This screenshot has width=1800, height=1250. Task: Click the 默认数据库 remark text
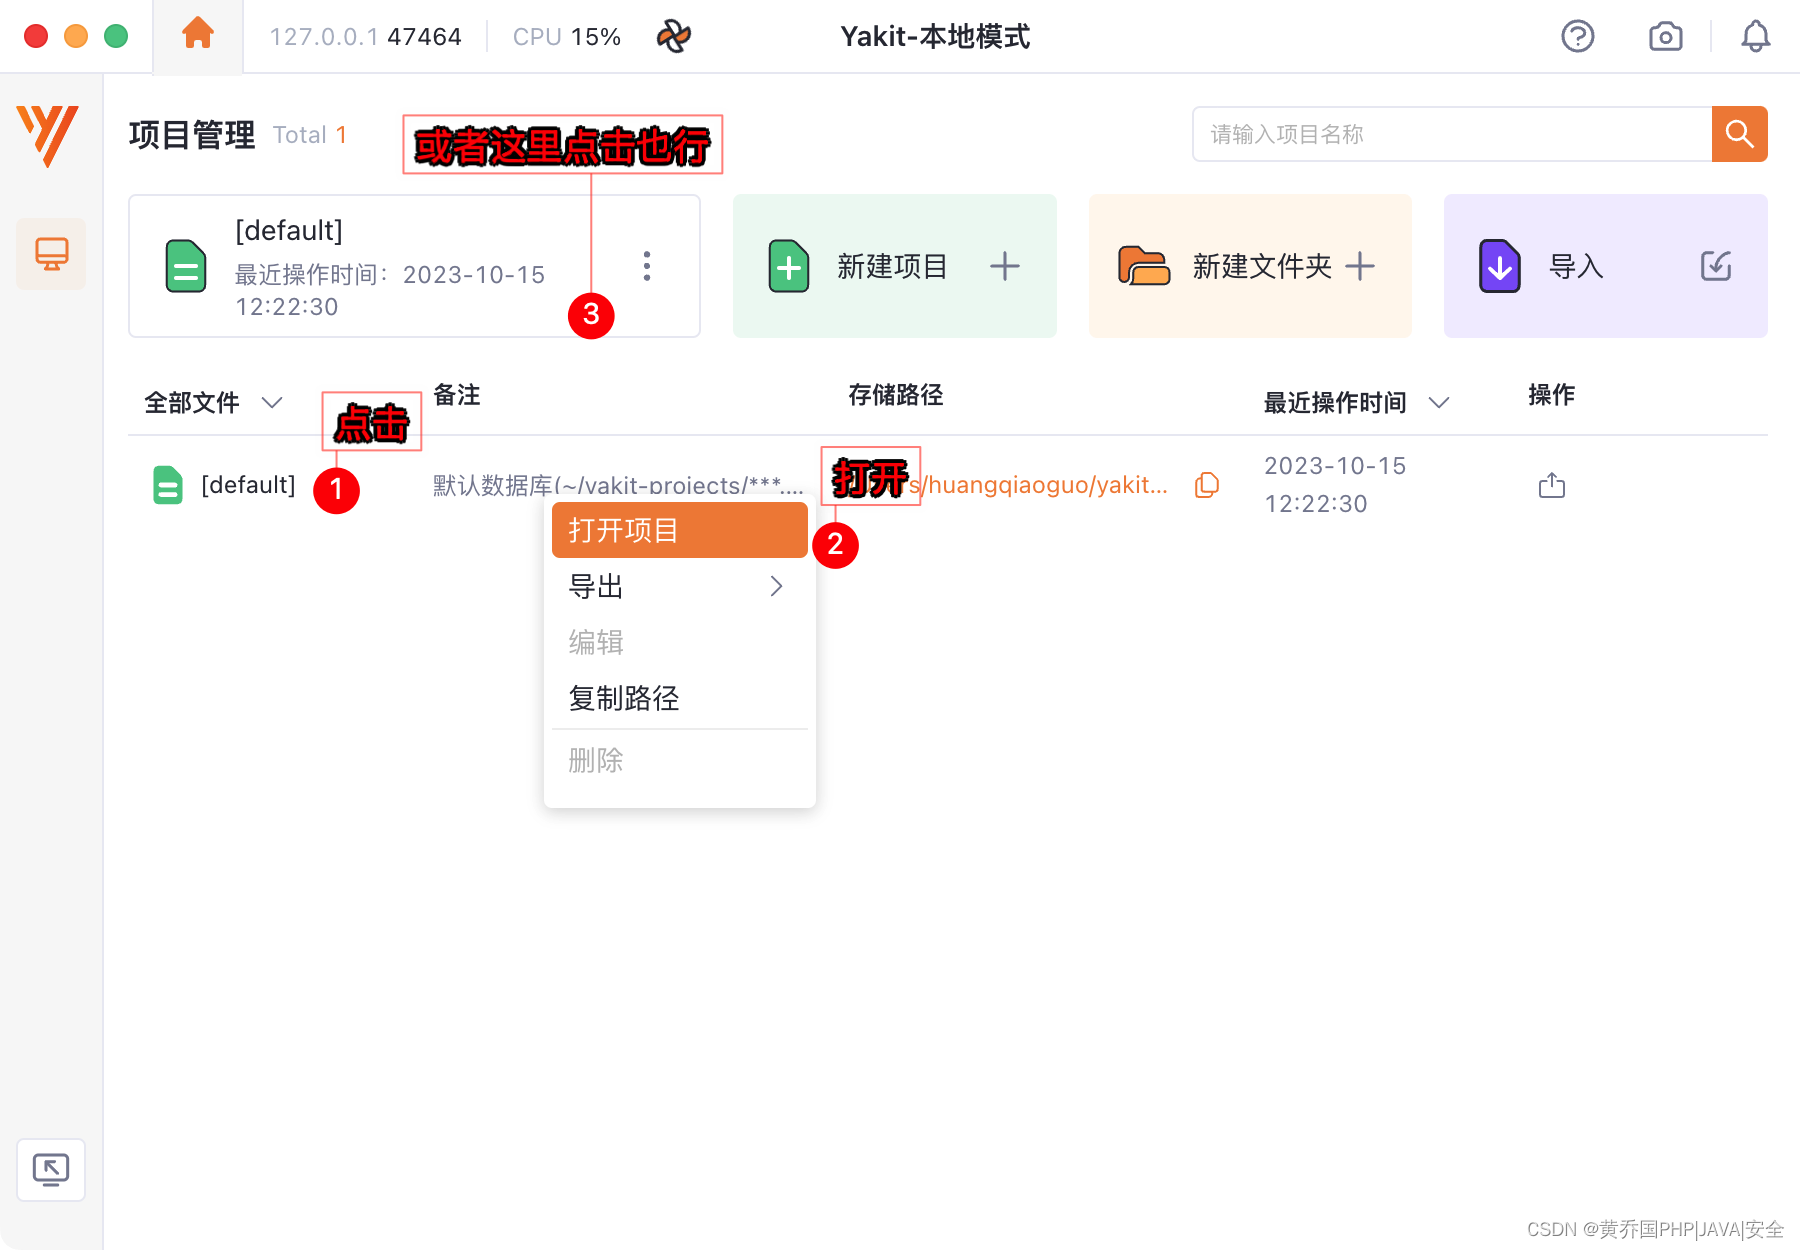click(x=618, y=485)
